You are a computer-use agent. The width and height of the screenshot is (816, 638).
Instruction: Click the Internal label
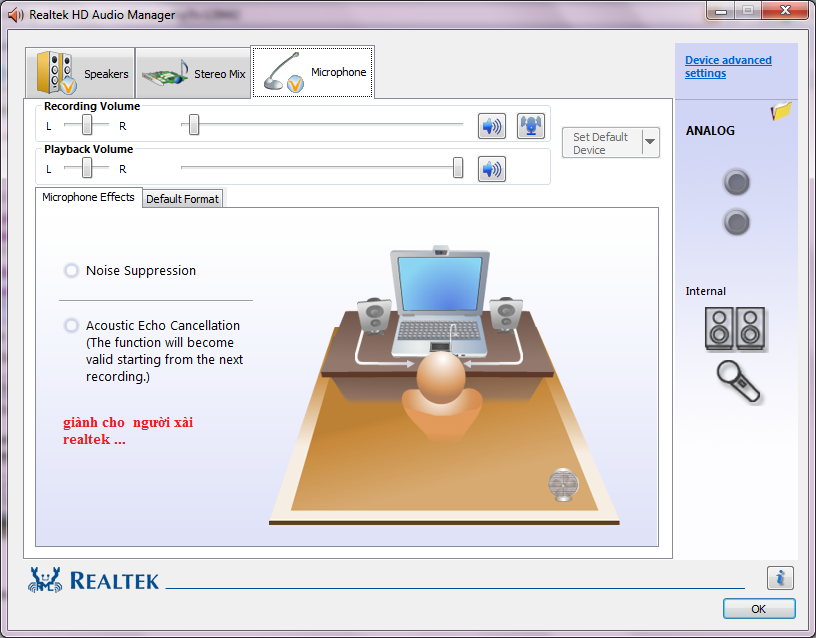[x=705, y=291]
